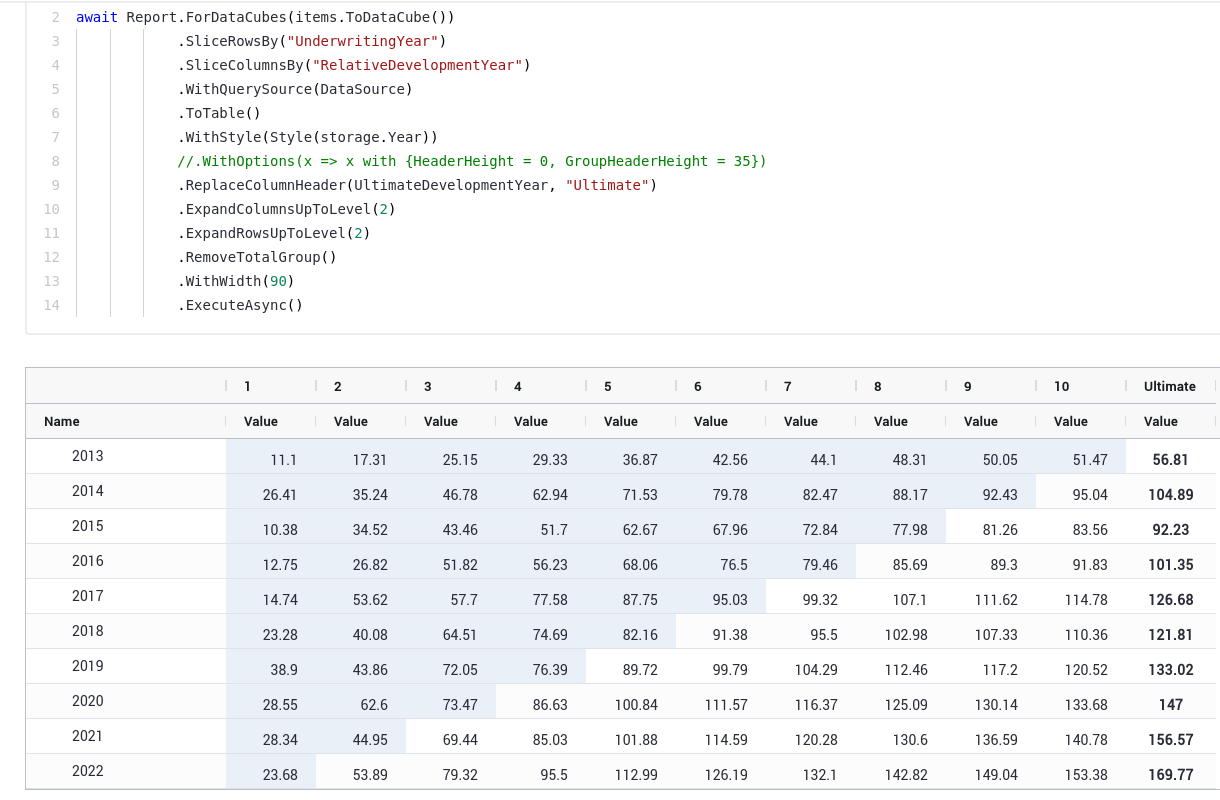Viewport: 1220px width, 800px height.
Task: Select the 2020 row label
Action: pyautogui.click(x=88, y=701)
